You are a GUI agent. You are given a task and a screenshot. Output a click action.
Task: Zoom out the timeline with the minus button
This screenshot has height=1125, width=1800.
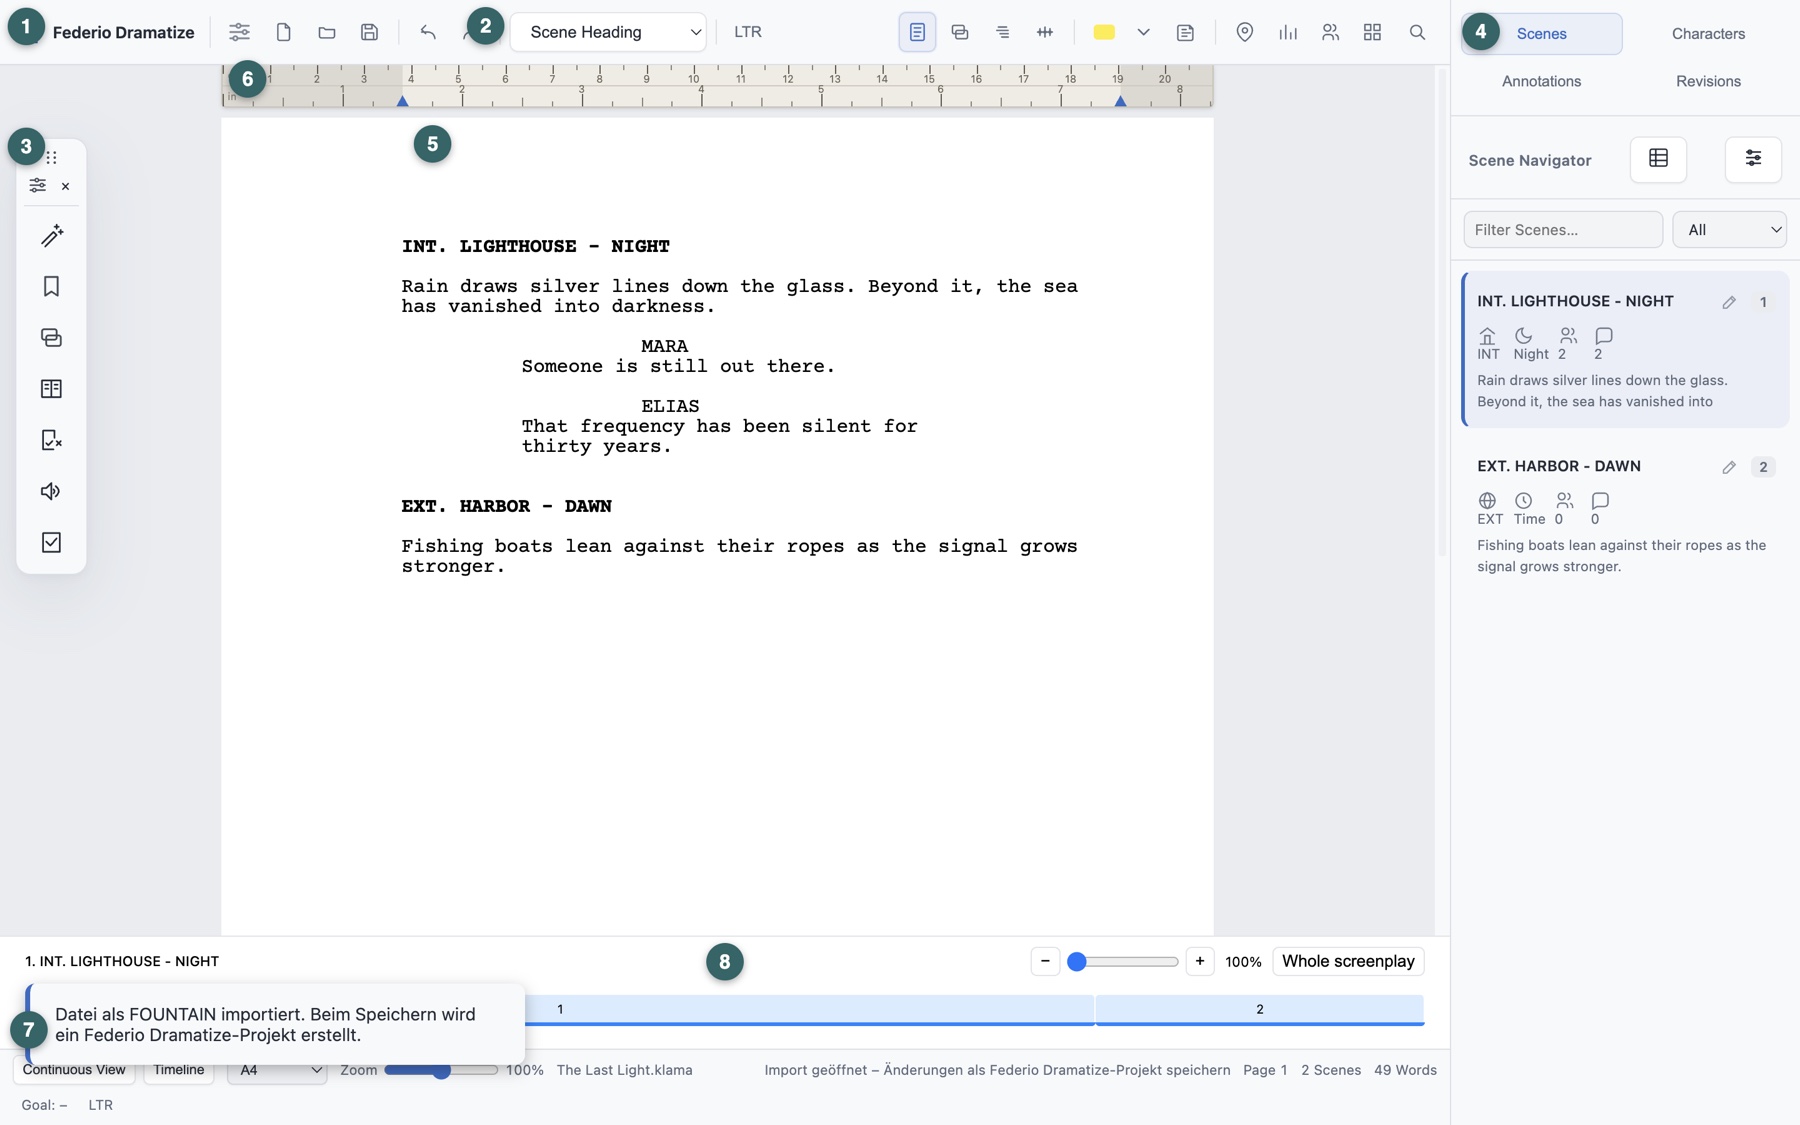(x=1045, y=961)
